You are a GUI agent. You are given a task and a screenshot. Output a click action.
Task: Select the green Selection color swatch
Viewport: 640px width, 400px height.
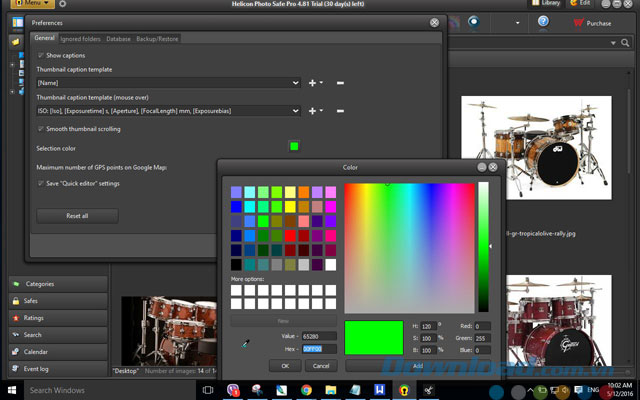coord(294,147)
